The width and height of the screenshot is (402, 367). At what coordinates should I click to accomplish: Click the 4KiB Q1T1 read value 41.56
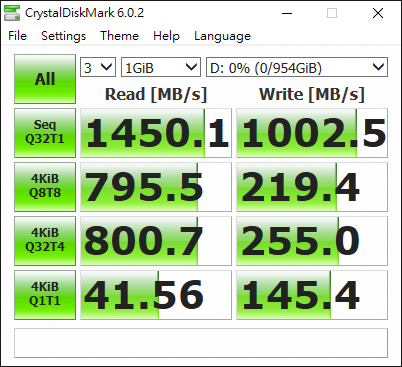(x=156, y=295)
